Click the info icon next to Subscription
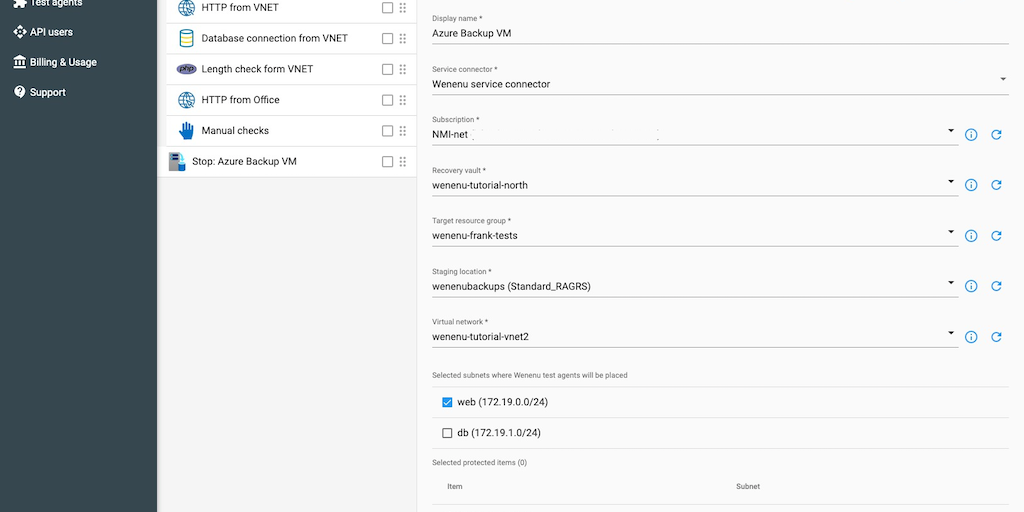 coord(970,134)
